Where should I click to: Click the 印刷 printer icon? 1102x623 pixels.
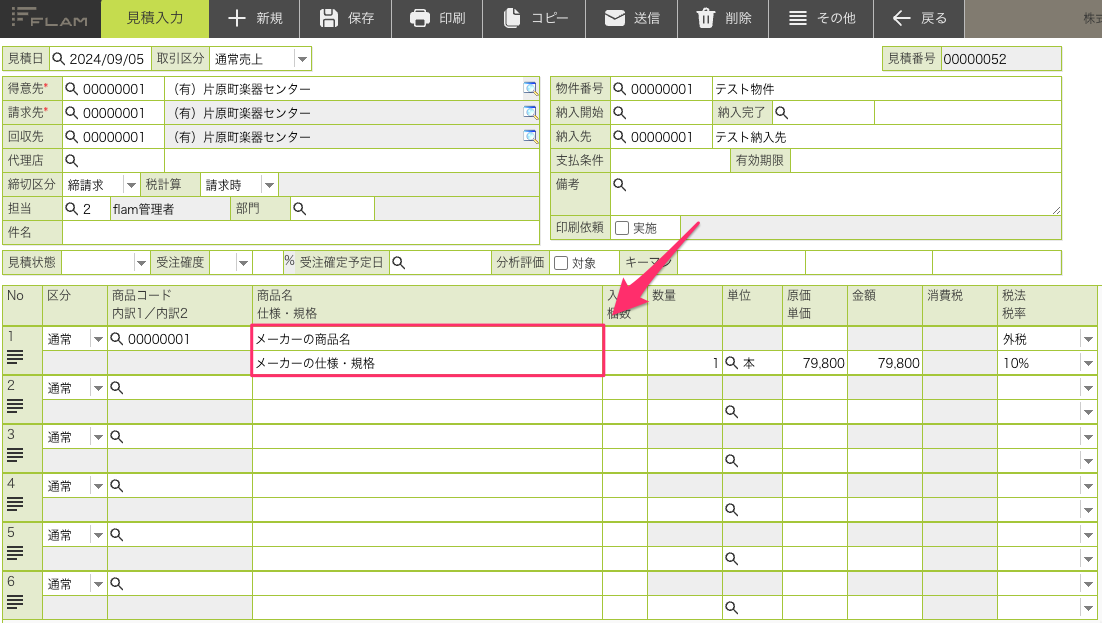pos(420,18)
